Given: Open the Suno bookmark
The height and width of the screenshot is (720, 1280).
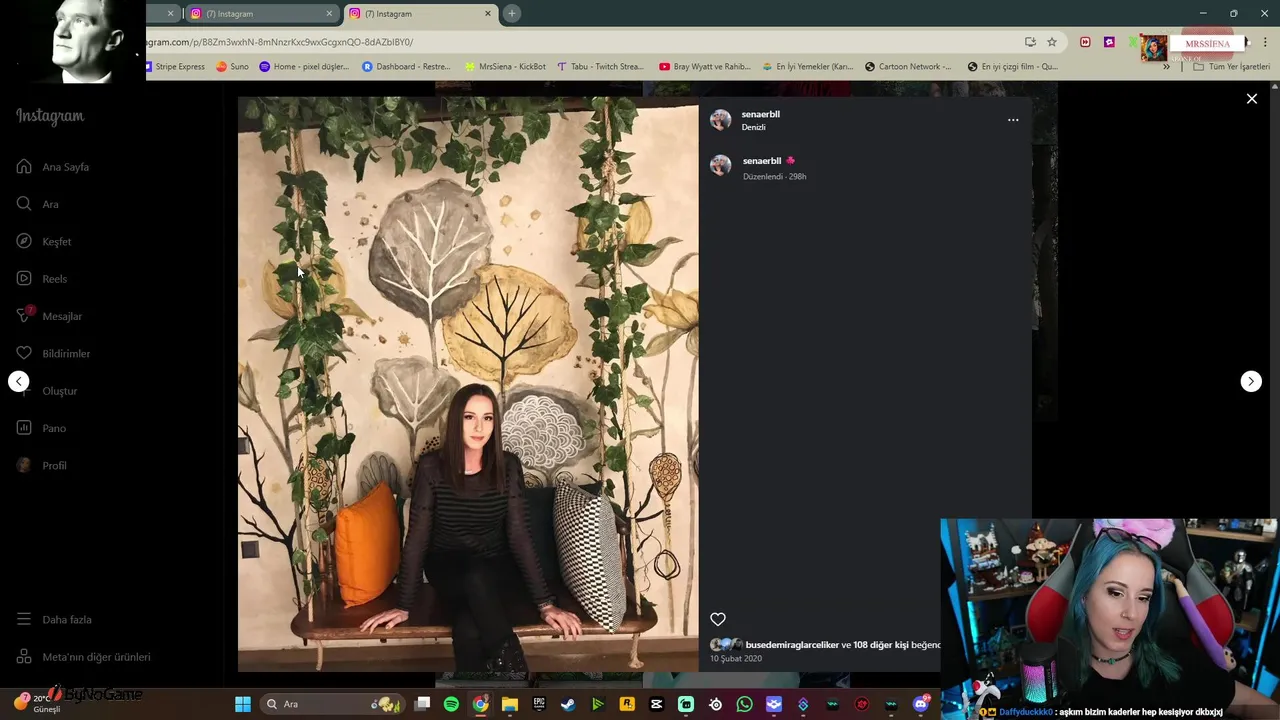Looking at the screenshot, I should [232, 67].
